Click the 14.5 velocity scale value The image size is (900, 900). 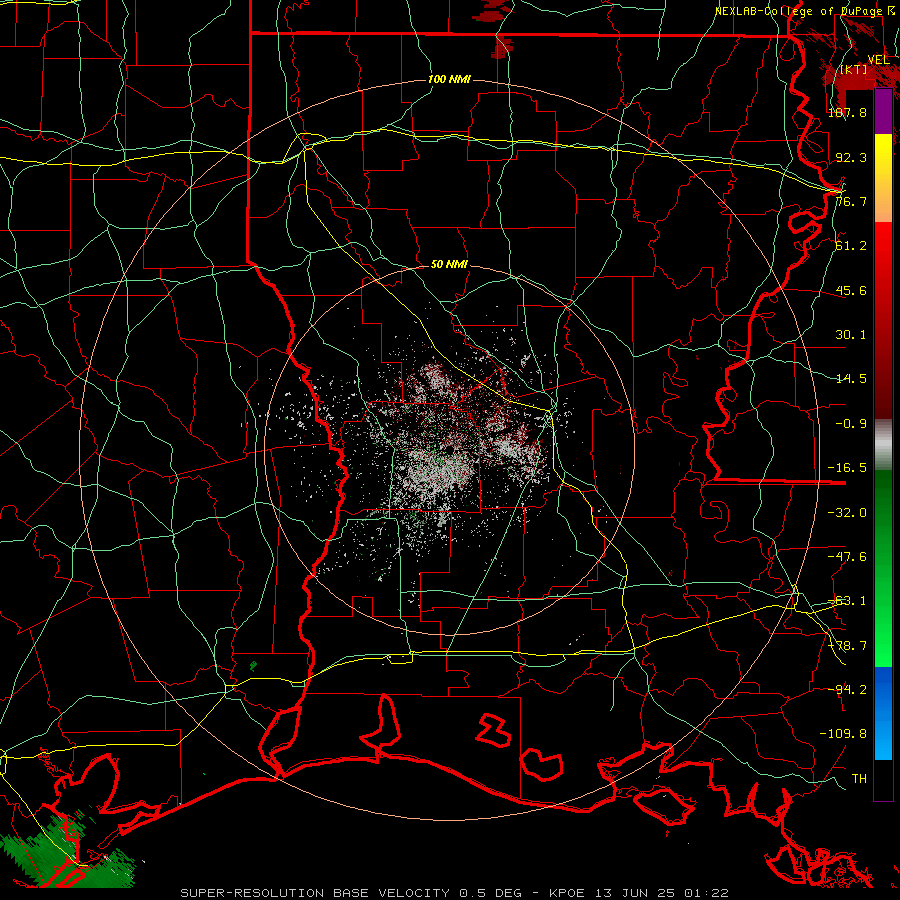click(x=851, y=379)
